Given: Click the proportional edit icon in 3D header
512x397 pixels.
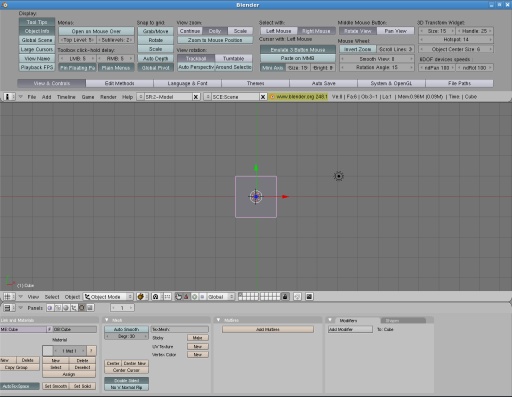Looking at the screenshot, I should [x=297, y=297].
